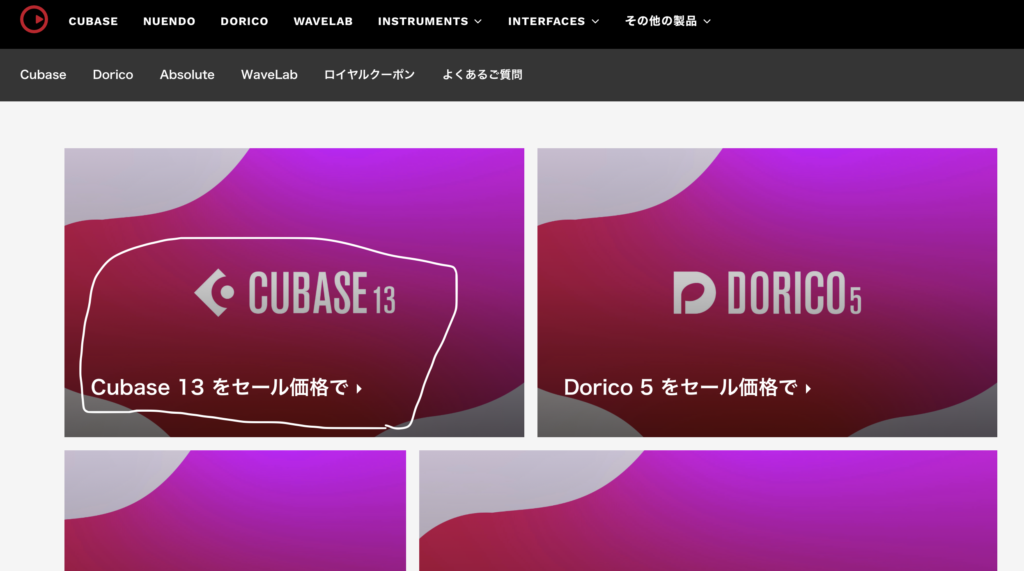Open the lower-left purple banner tile

pyautogui.click(x=235, y=510)
